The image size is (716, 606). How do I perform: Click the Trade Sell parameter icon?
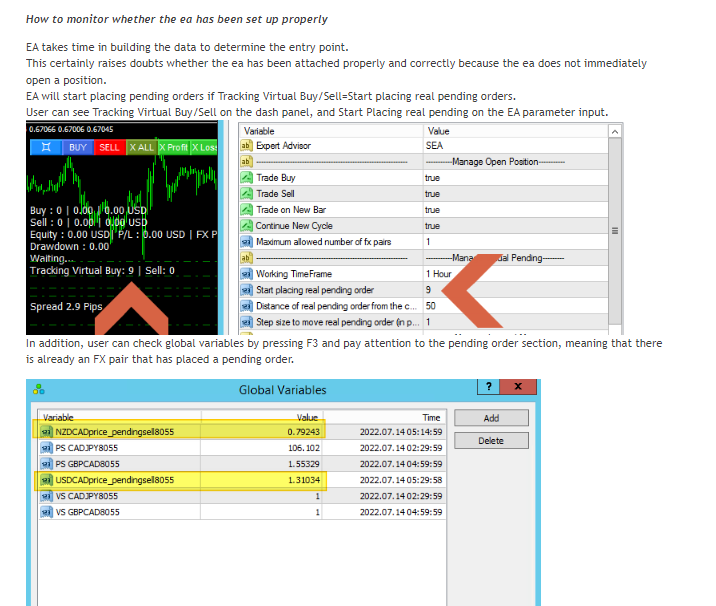click(246, 194)
